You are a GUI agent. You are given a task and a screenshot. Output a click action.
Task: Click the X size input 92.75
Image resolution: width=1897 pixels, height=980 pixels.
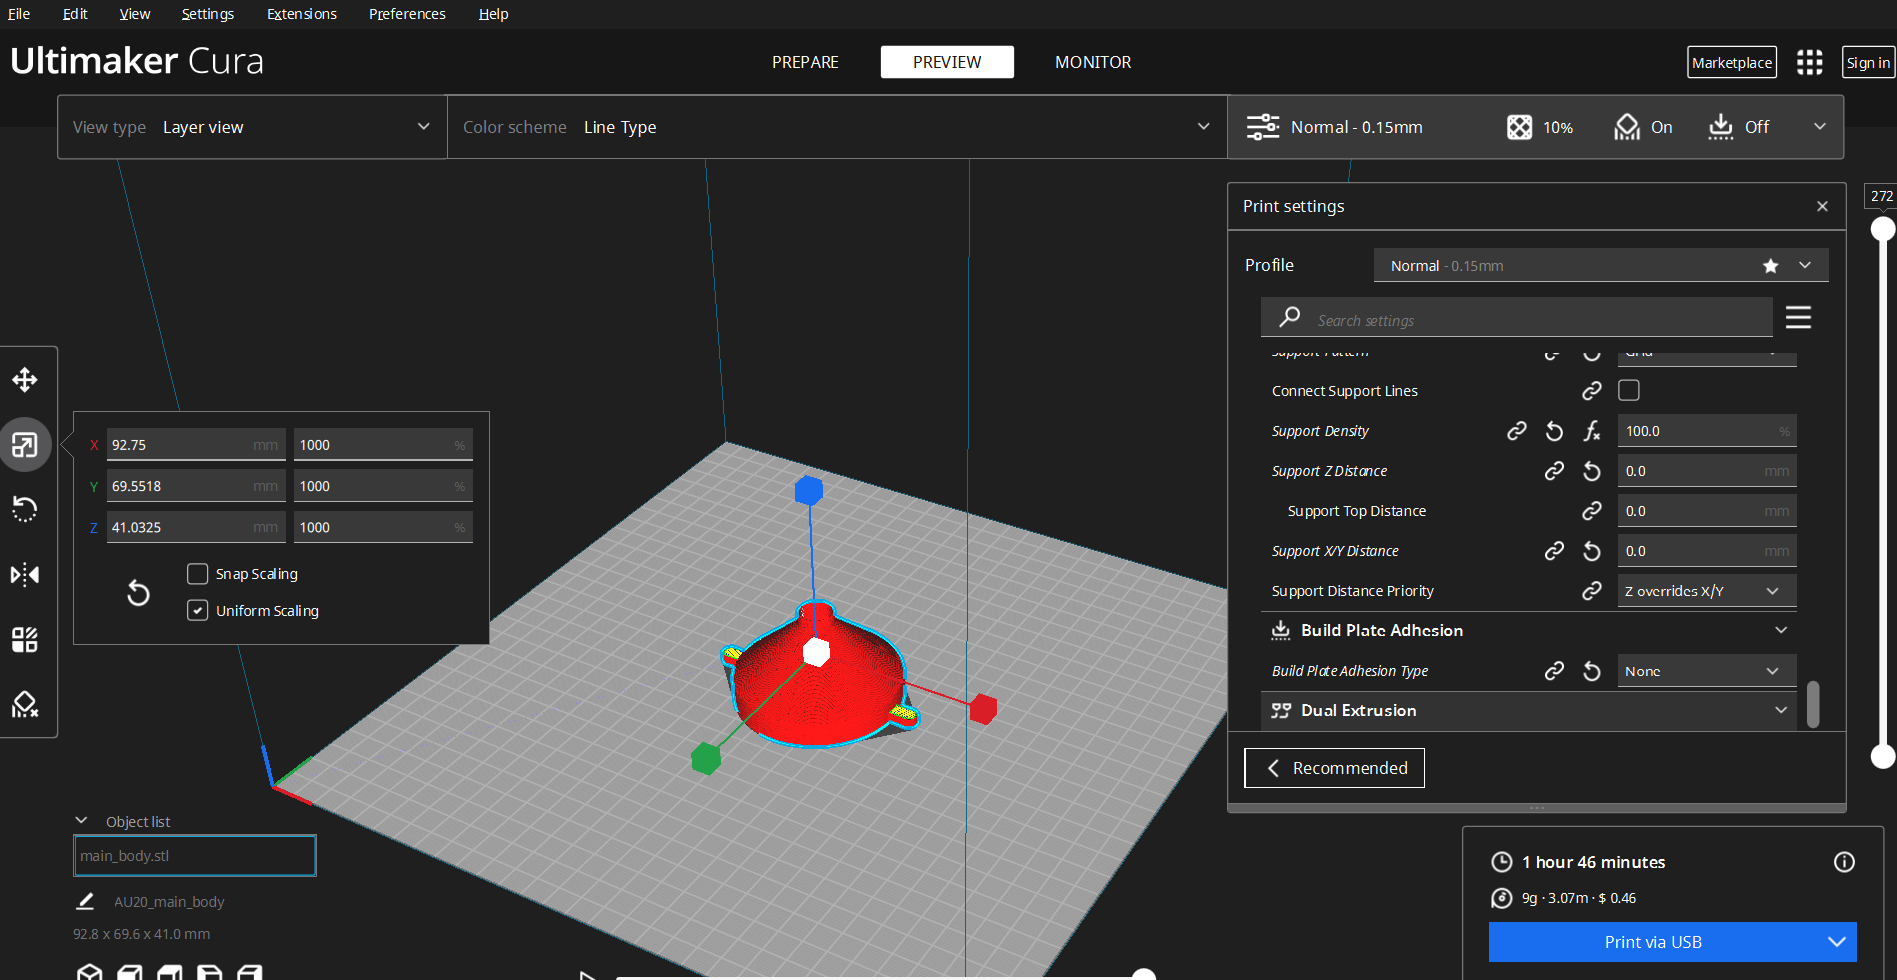(x=196, y=445)
